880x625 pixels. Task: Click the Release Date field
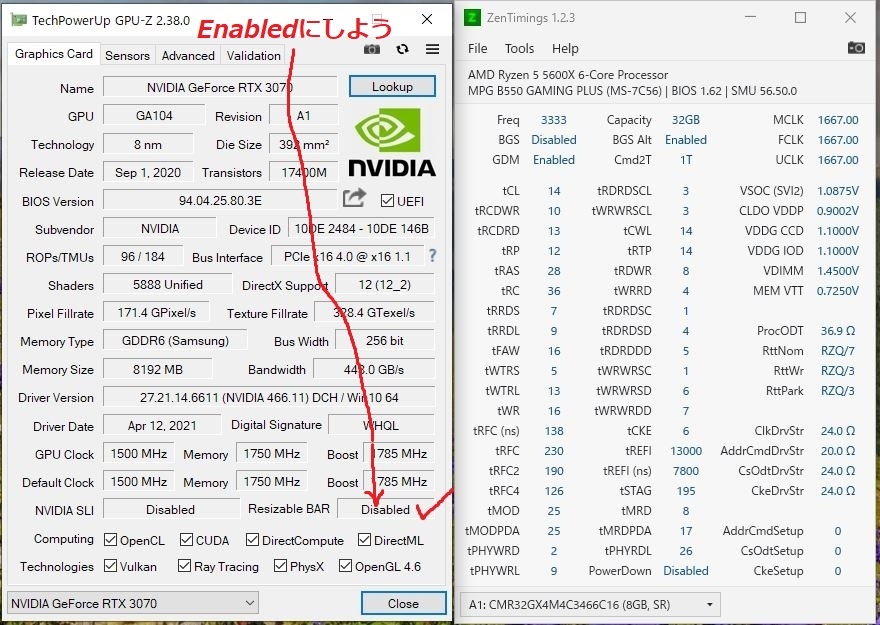coord(148,172)
